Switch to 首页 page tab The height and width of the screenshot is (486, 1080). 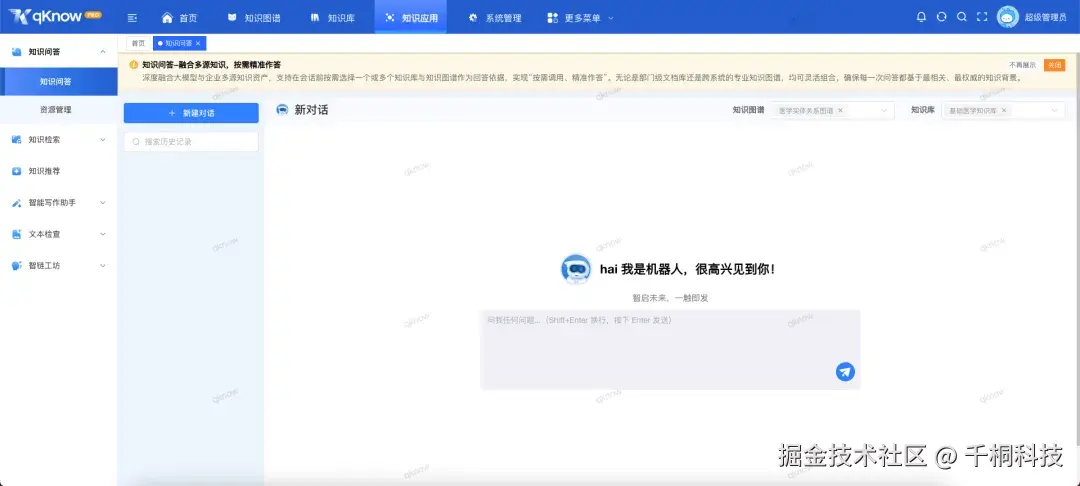tap(138, 43)
